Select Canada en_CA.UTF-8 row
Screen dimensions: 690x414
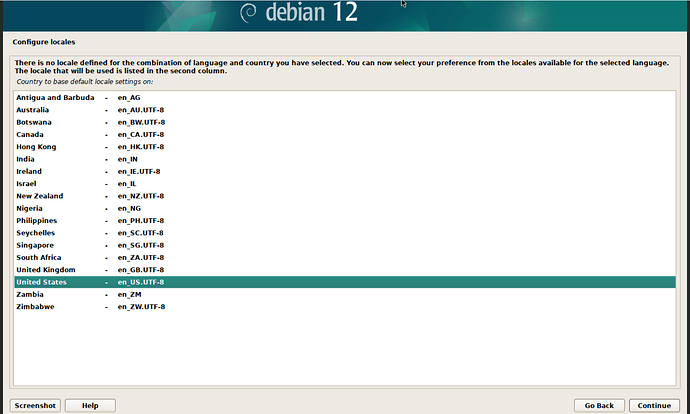click(x=345, y=135)
